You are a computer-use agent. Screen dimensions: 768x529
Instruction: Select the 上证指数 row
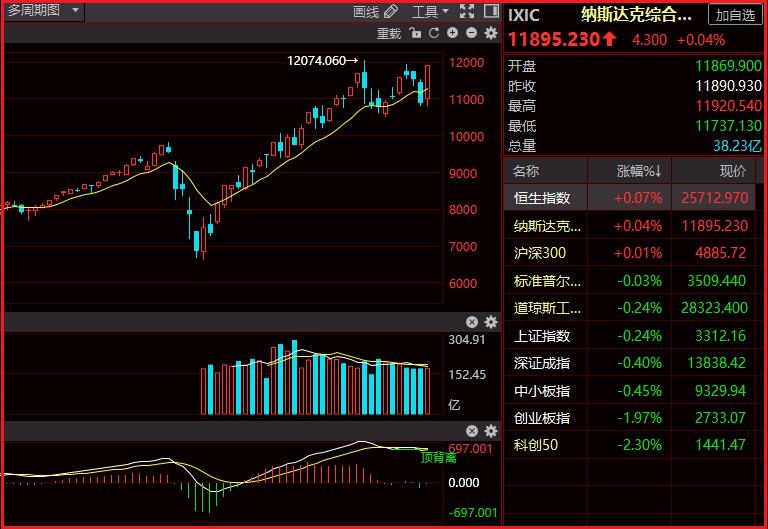coord(630,336)
